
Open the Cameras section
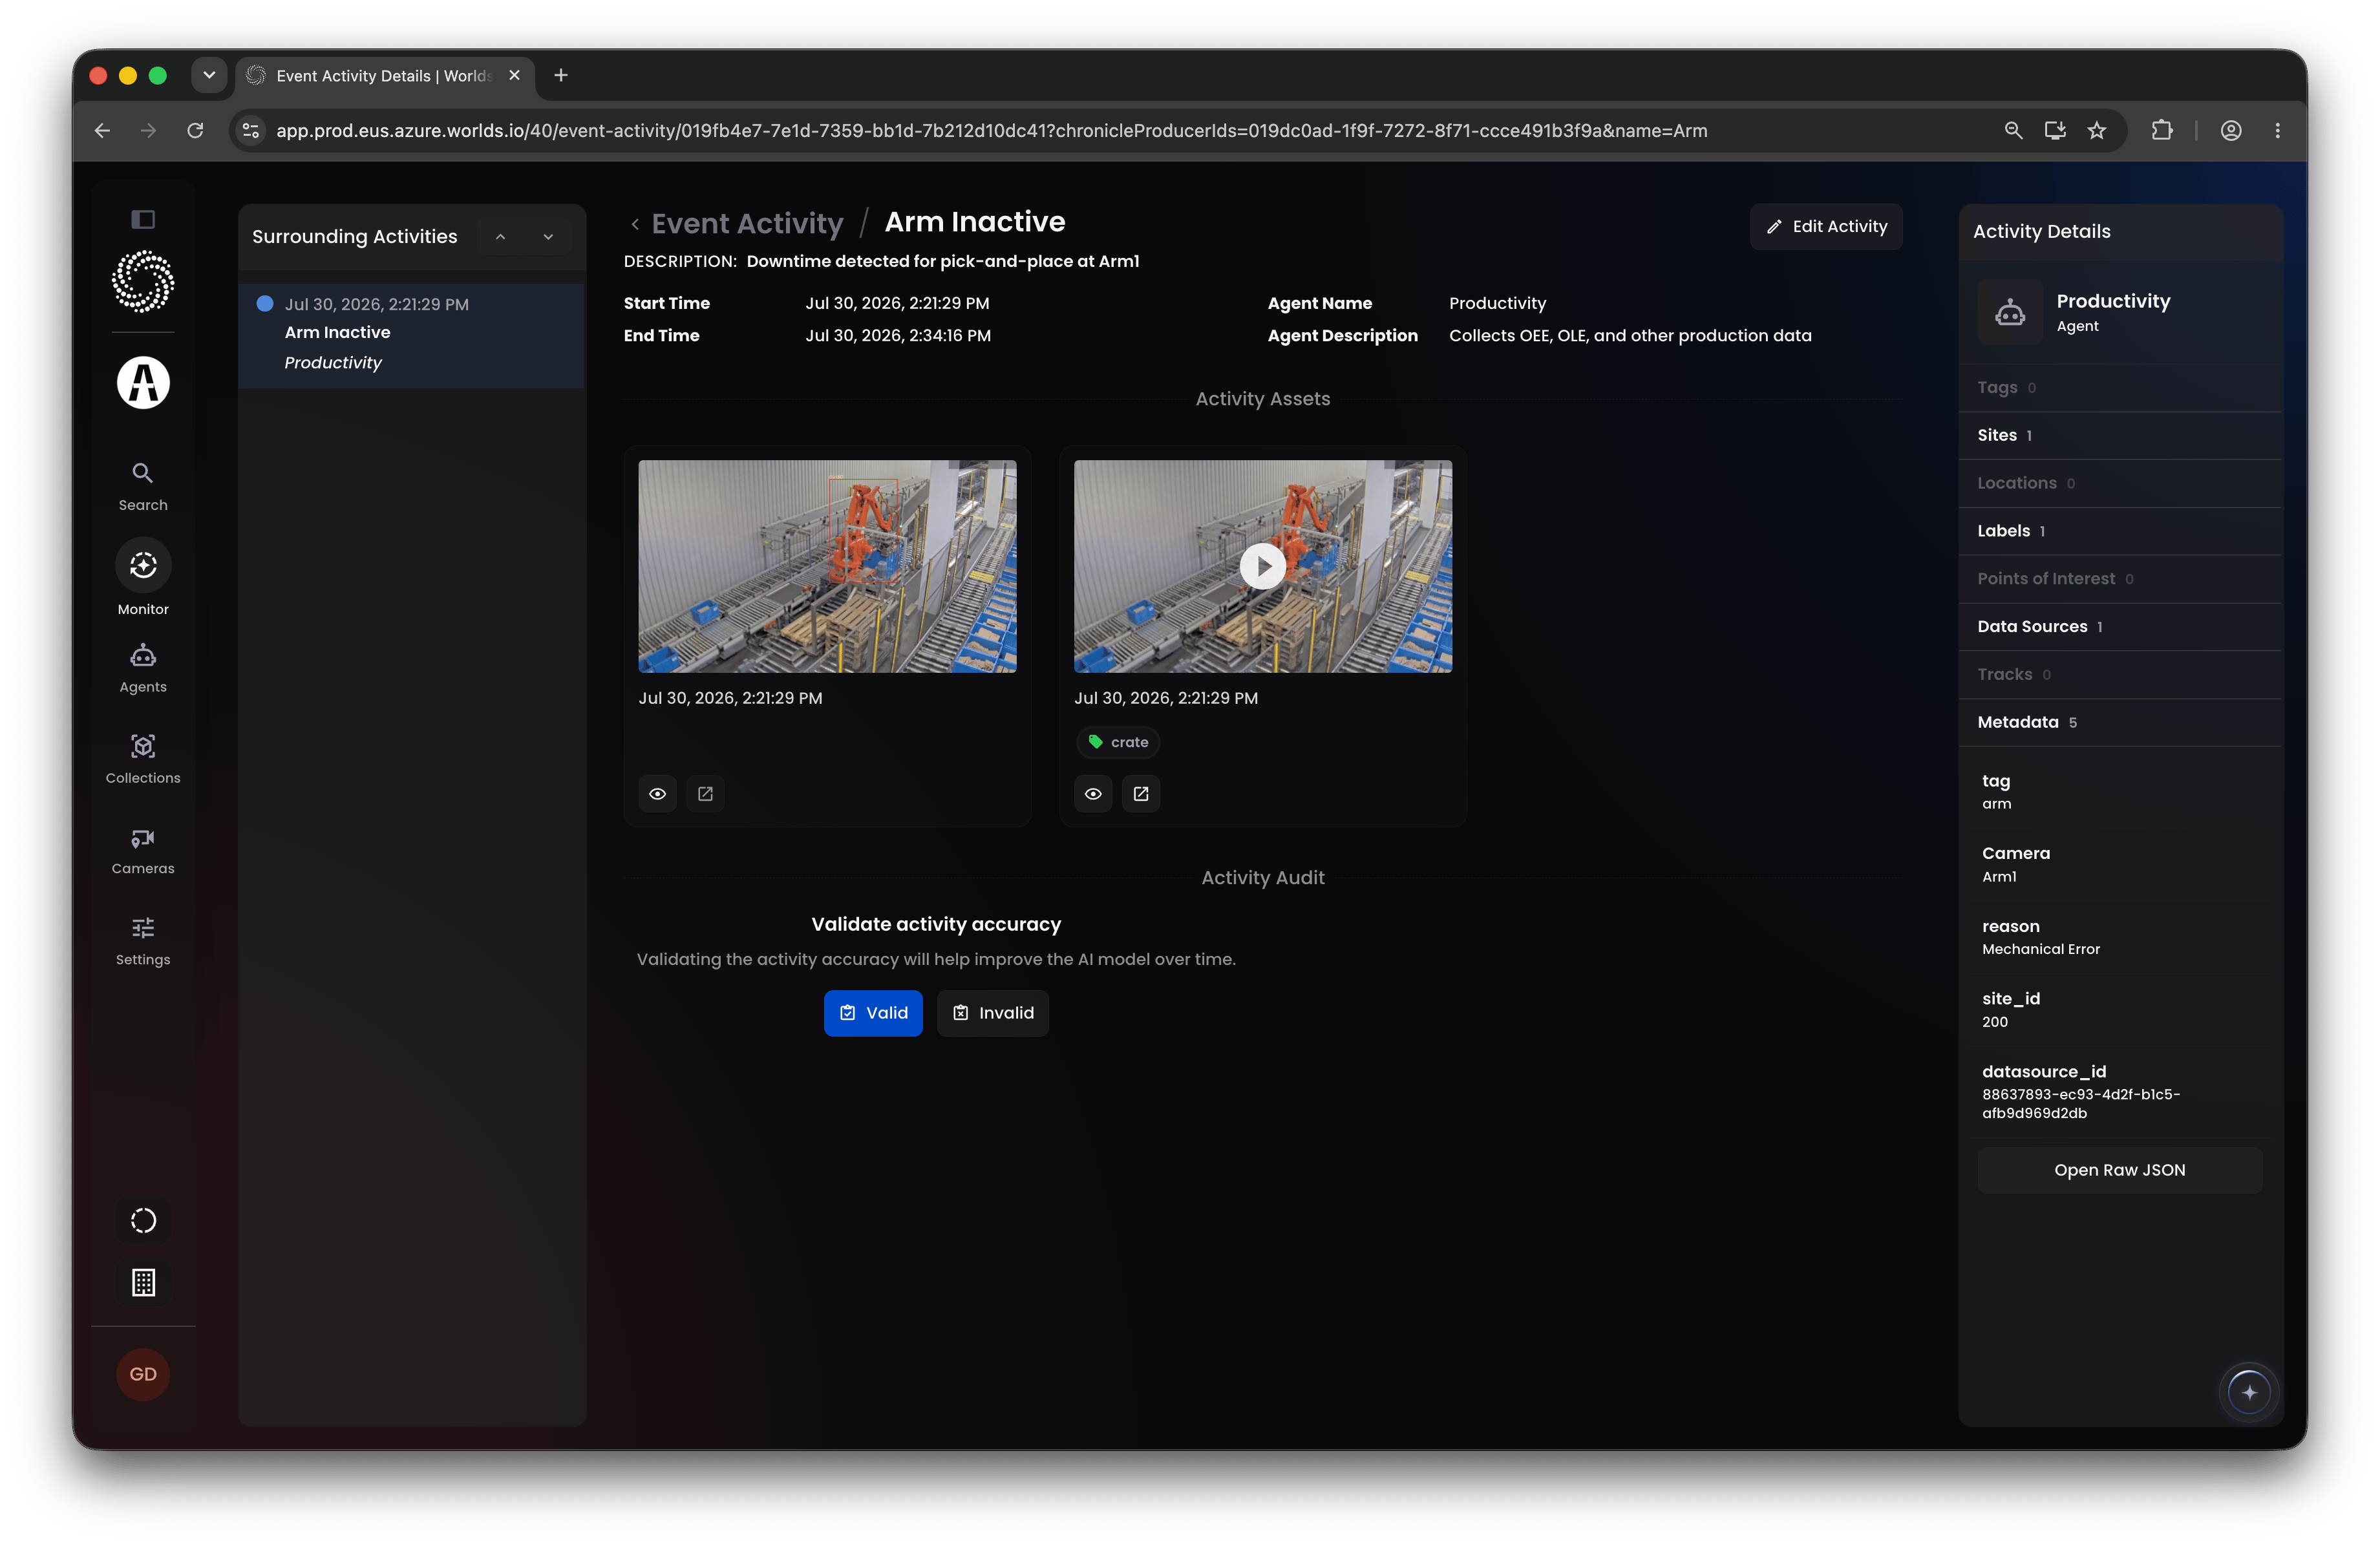pyautogui.click(x=143, y=851)
